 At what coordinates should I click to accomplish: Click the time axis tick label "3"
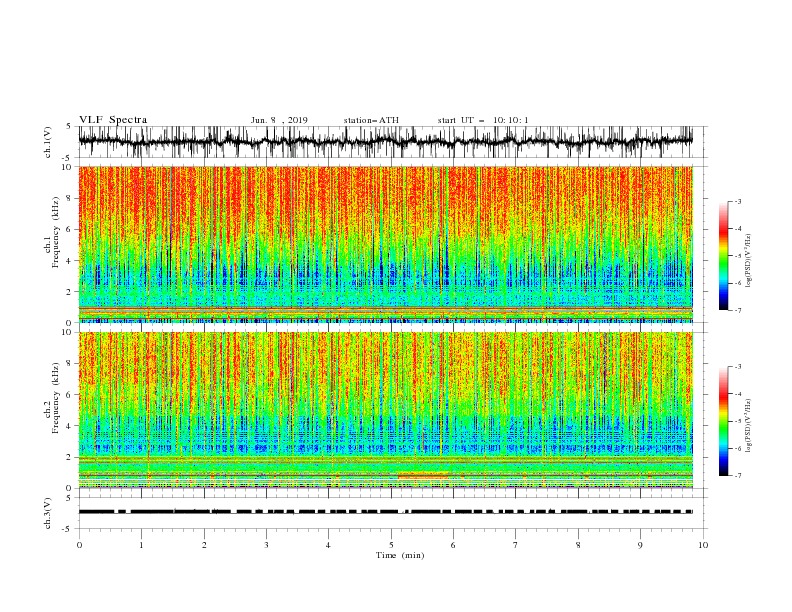pos(266,545)
